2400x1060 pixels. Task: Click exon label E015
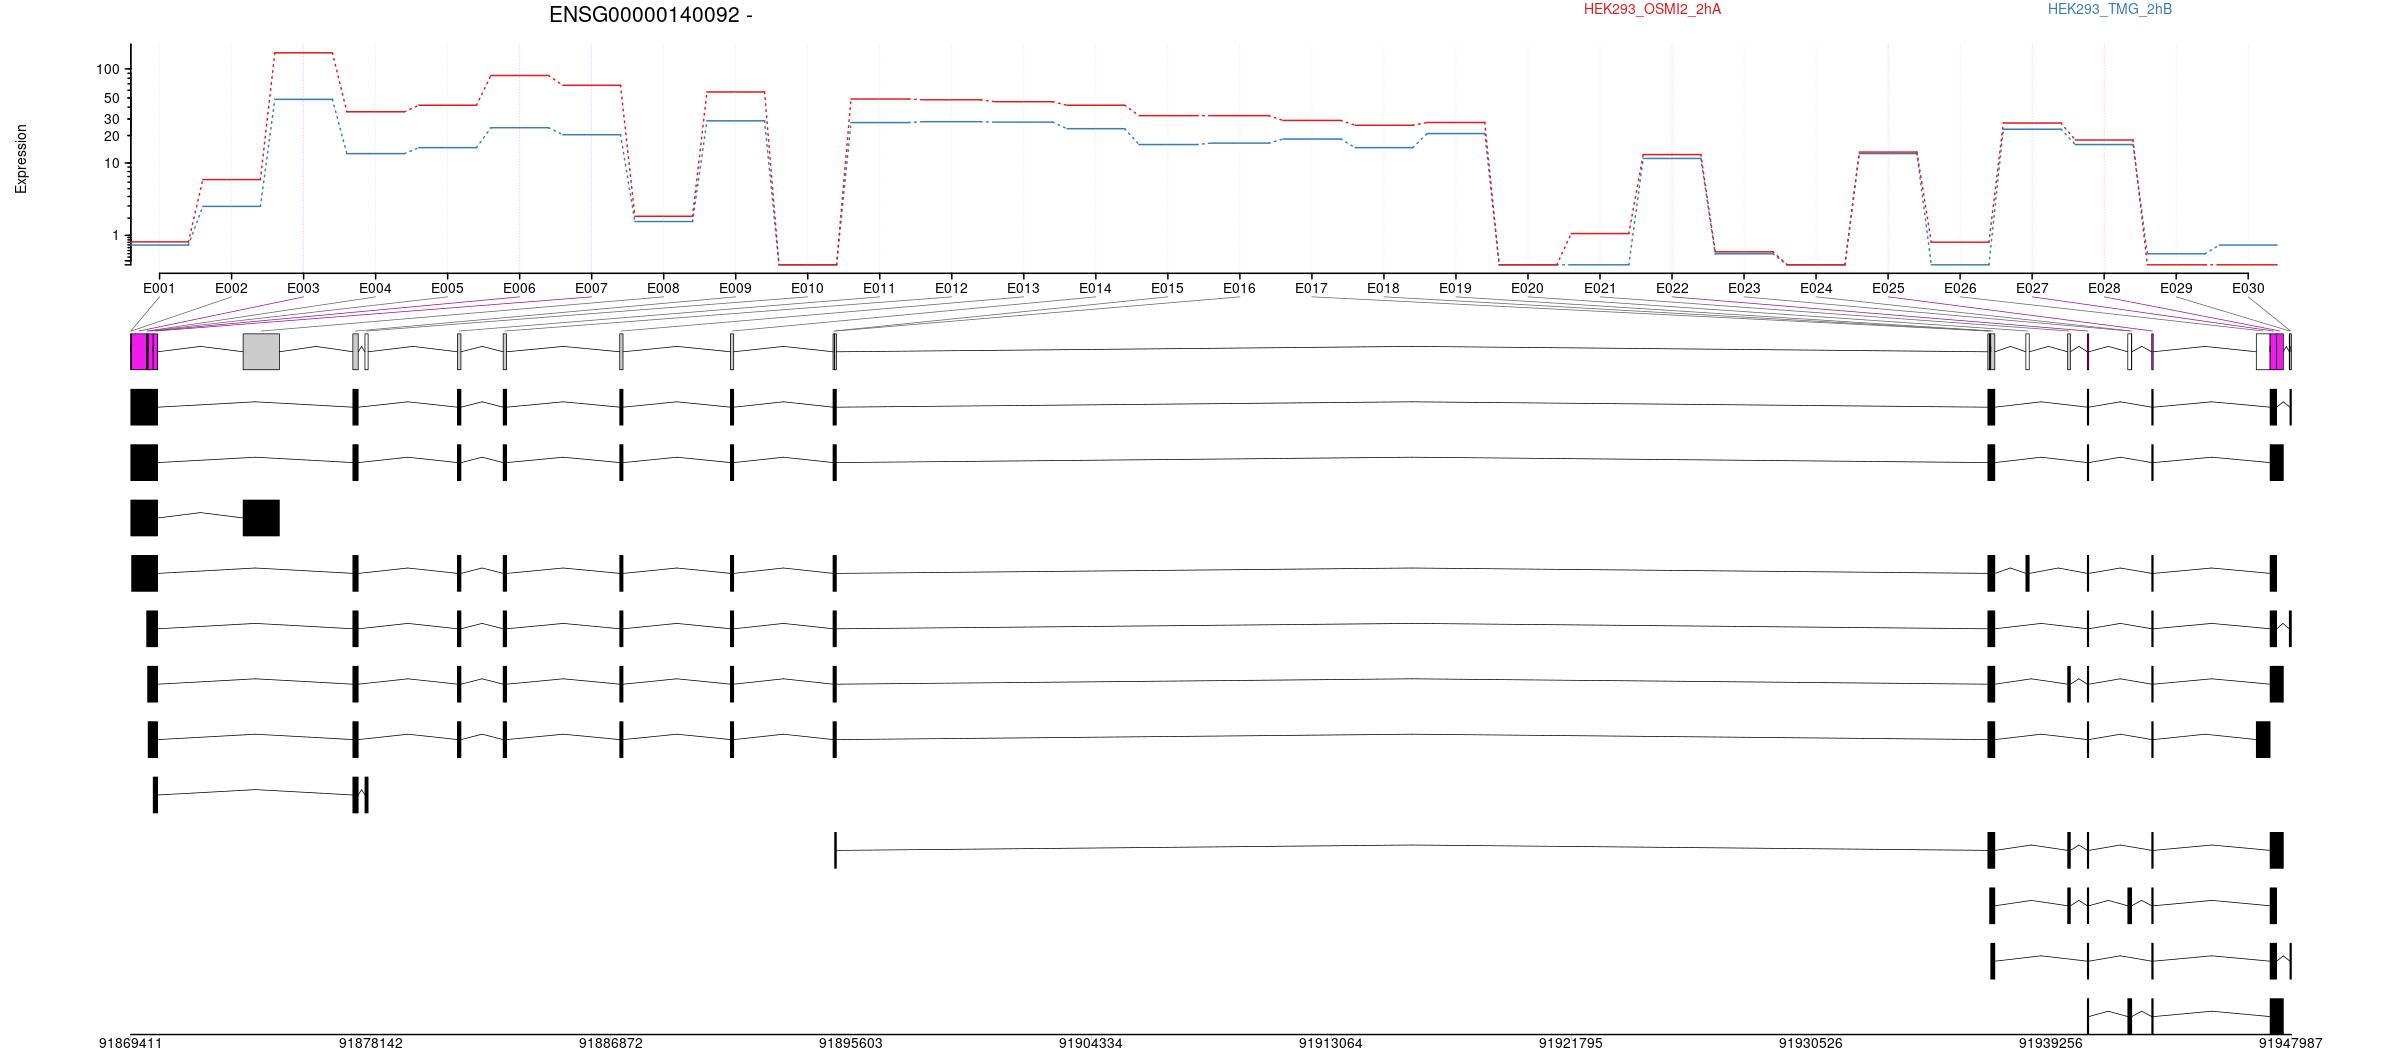click(1167, 288)
